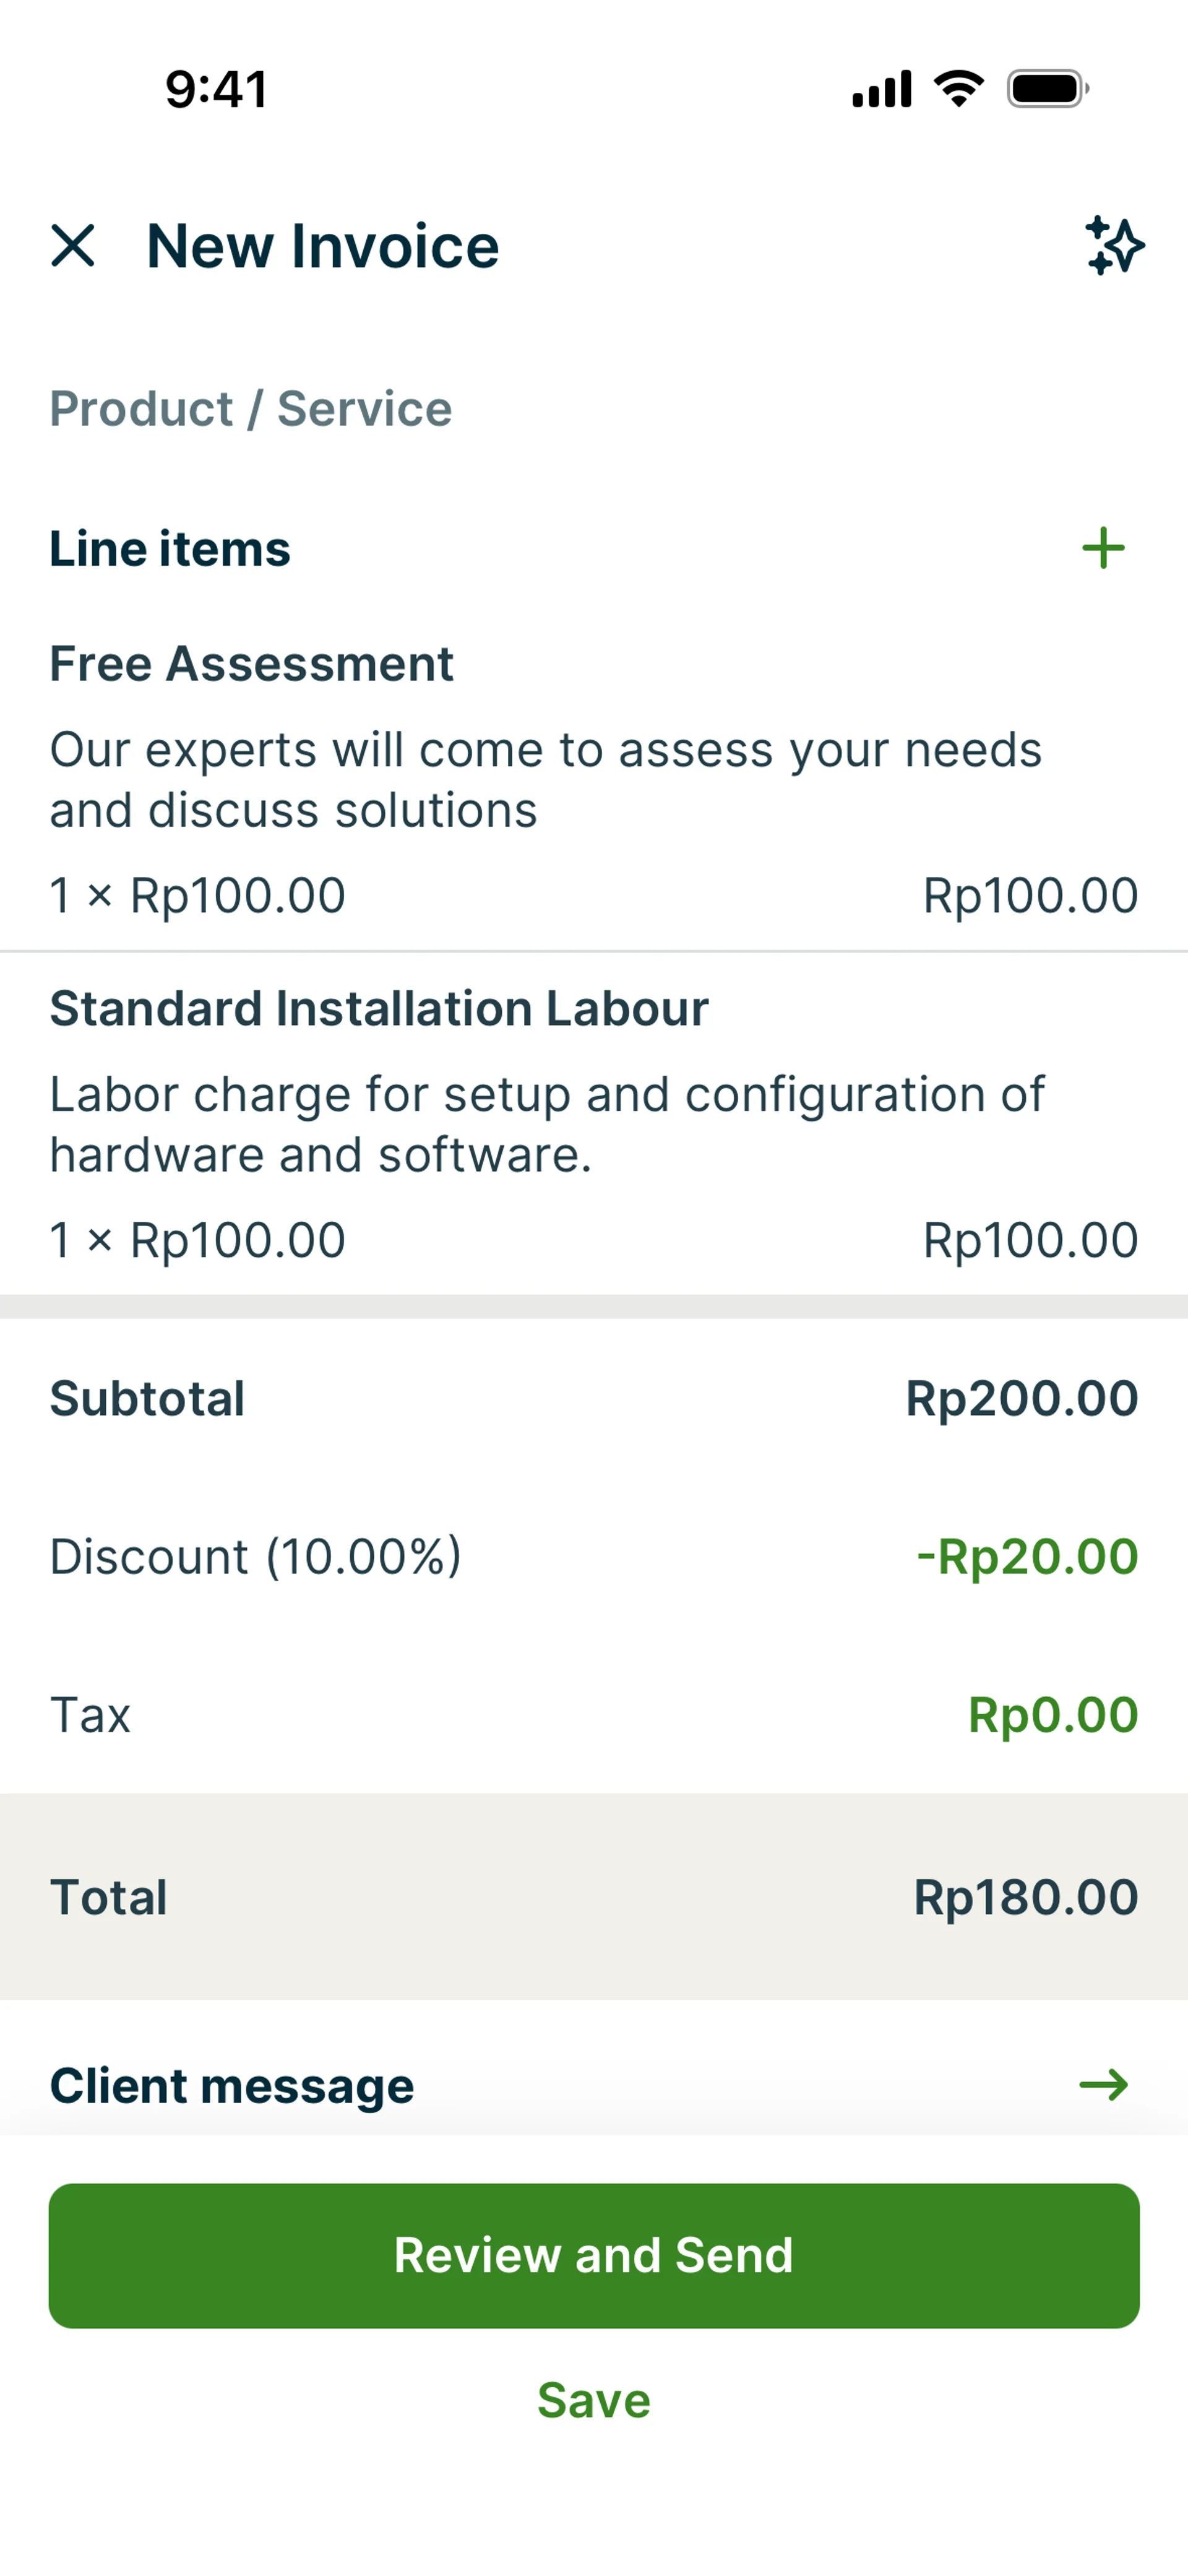
Task: Tap the cellular signal bars icon
Action: [x=881, y=89]
